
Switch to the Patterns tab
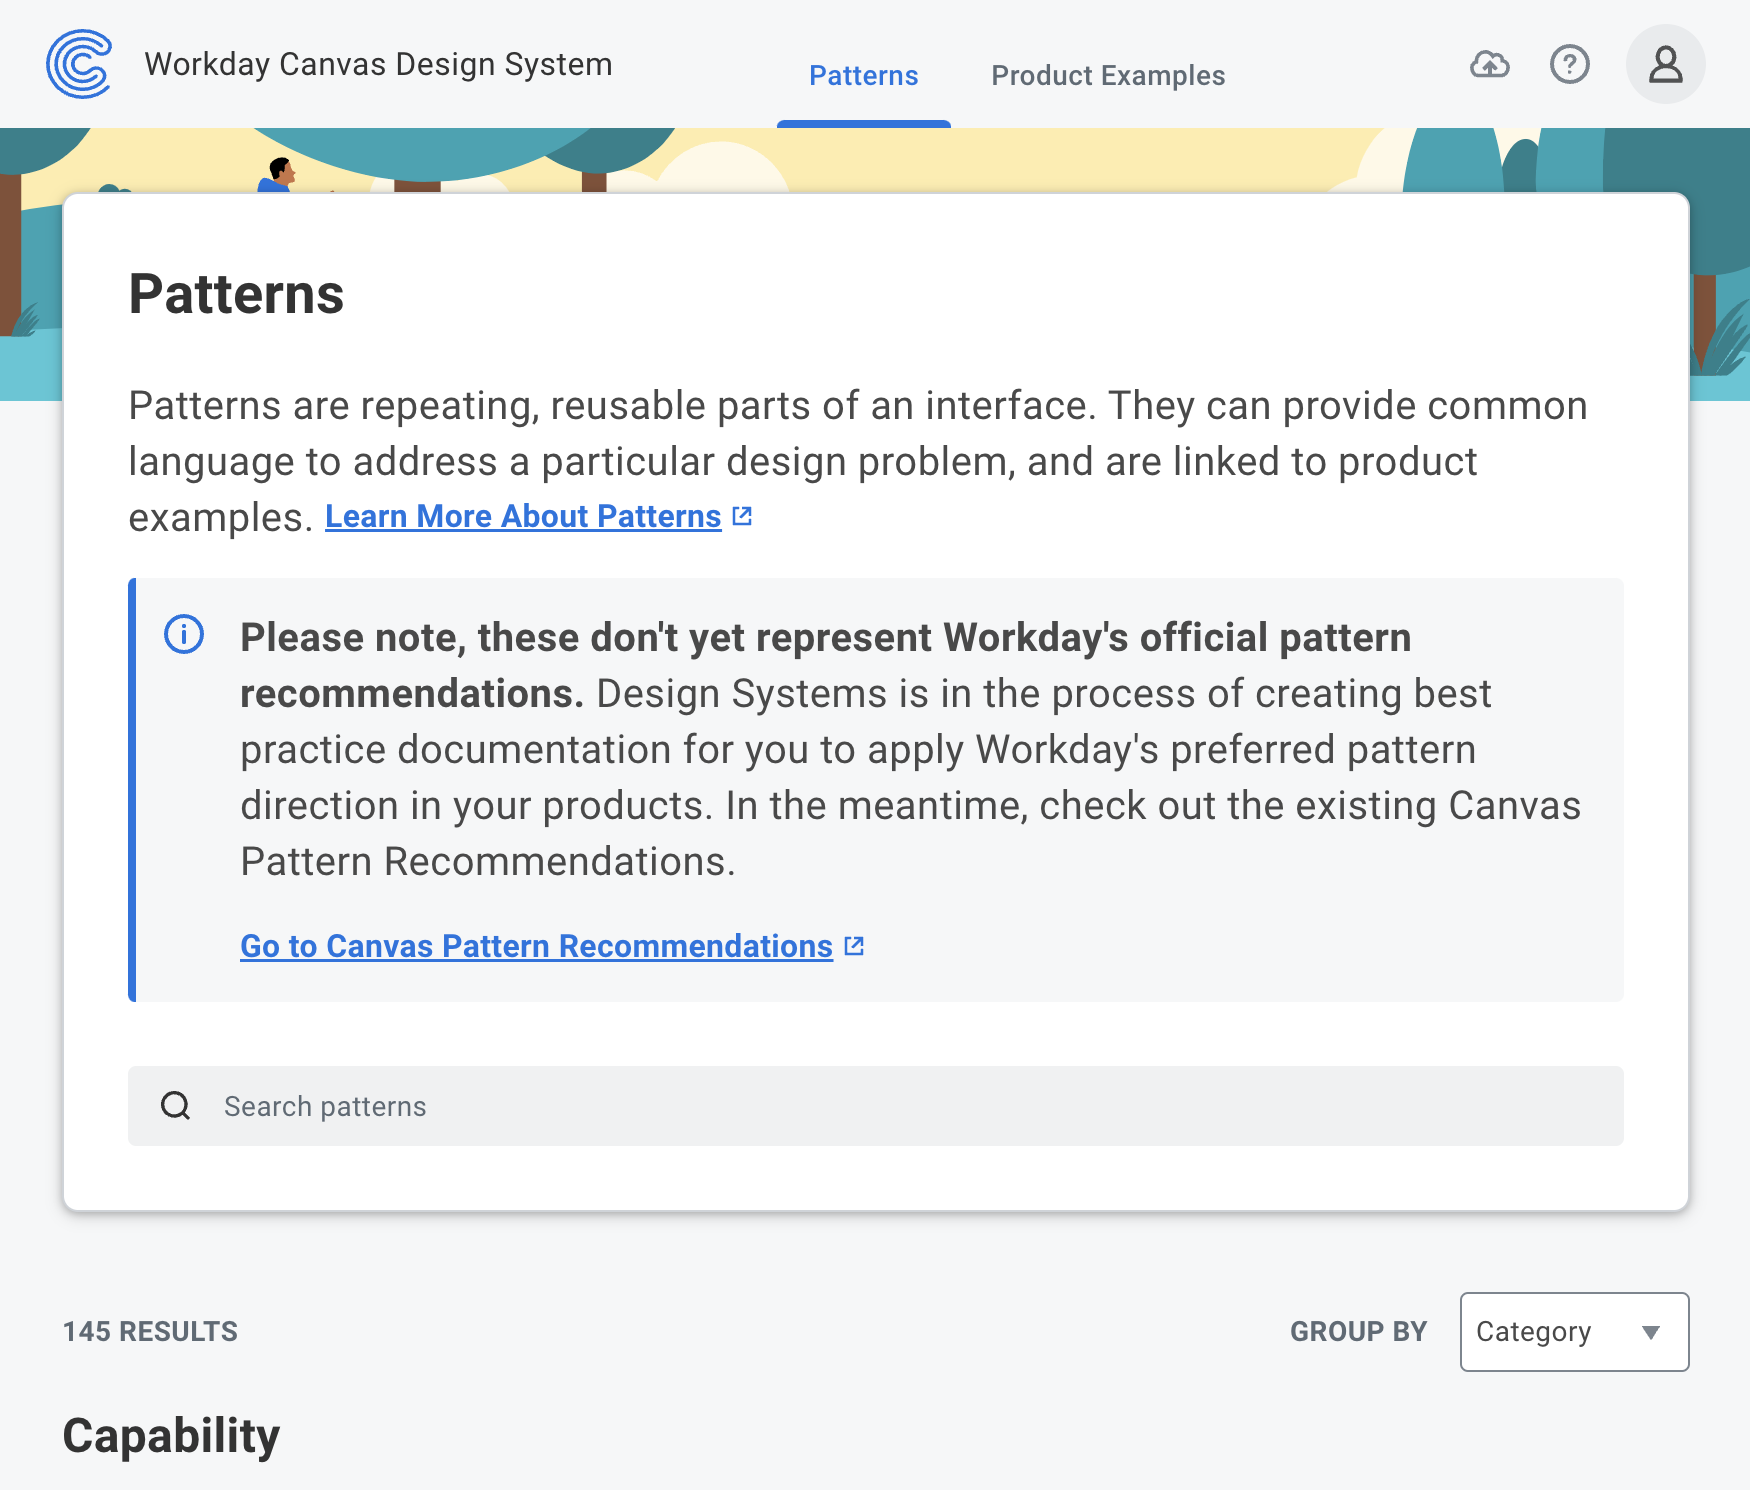pos(864,76)
